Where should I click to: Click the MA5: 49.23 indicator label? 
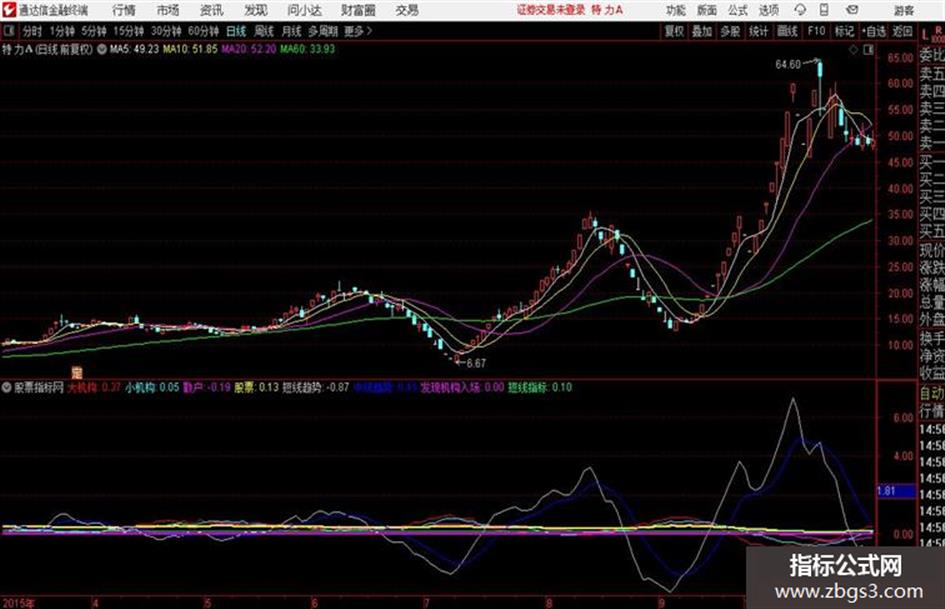(x=134, y=49)
